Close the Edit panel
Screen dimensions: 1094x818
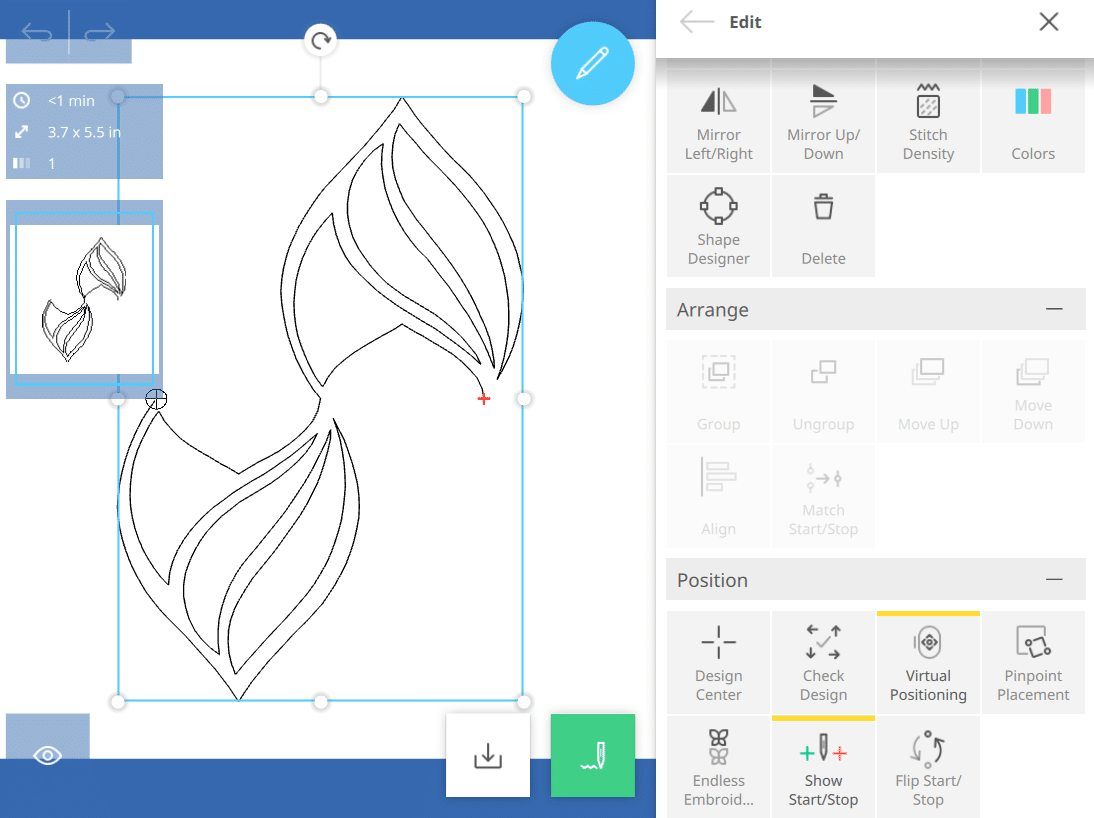(1049, 22)
